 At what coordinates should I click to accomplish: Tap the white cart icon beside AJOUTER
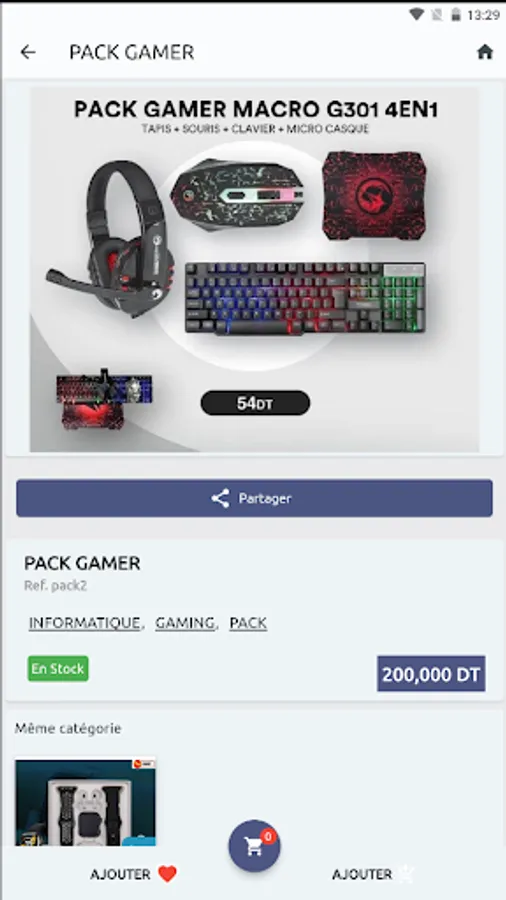406,874
